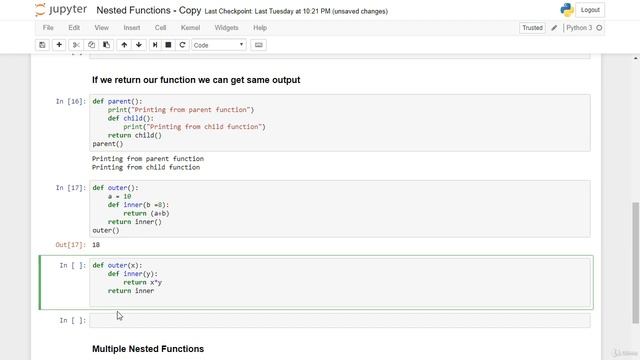The image size is (640, 360).
Task: Click the Trusted notebook button
Action: coord(532,28)
